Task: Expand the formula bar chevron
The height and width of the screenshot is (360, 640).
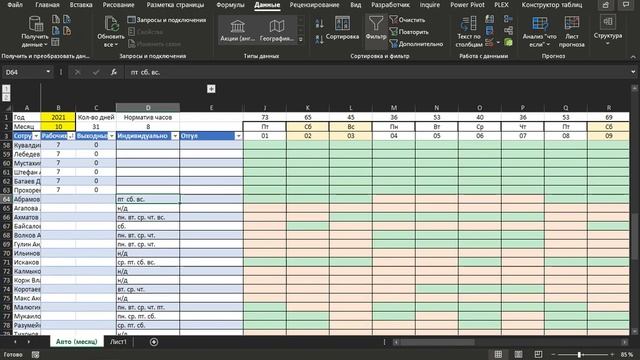Action: (x=633, y=72)
